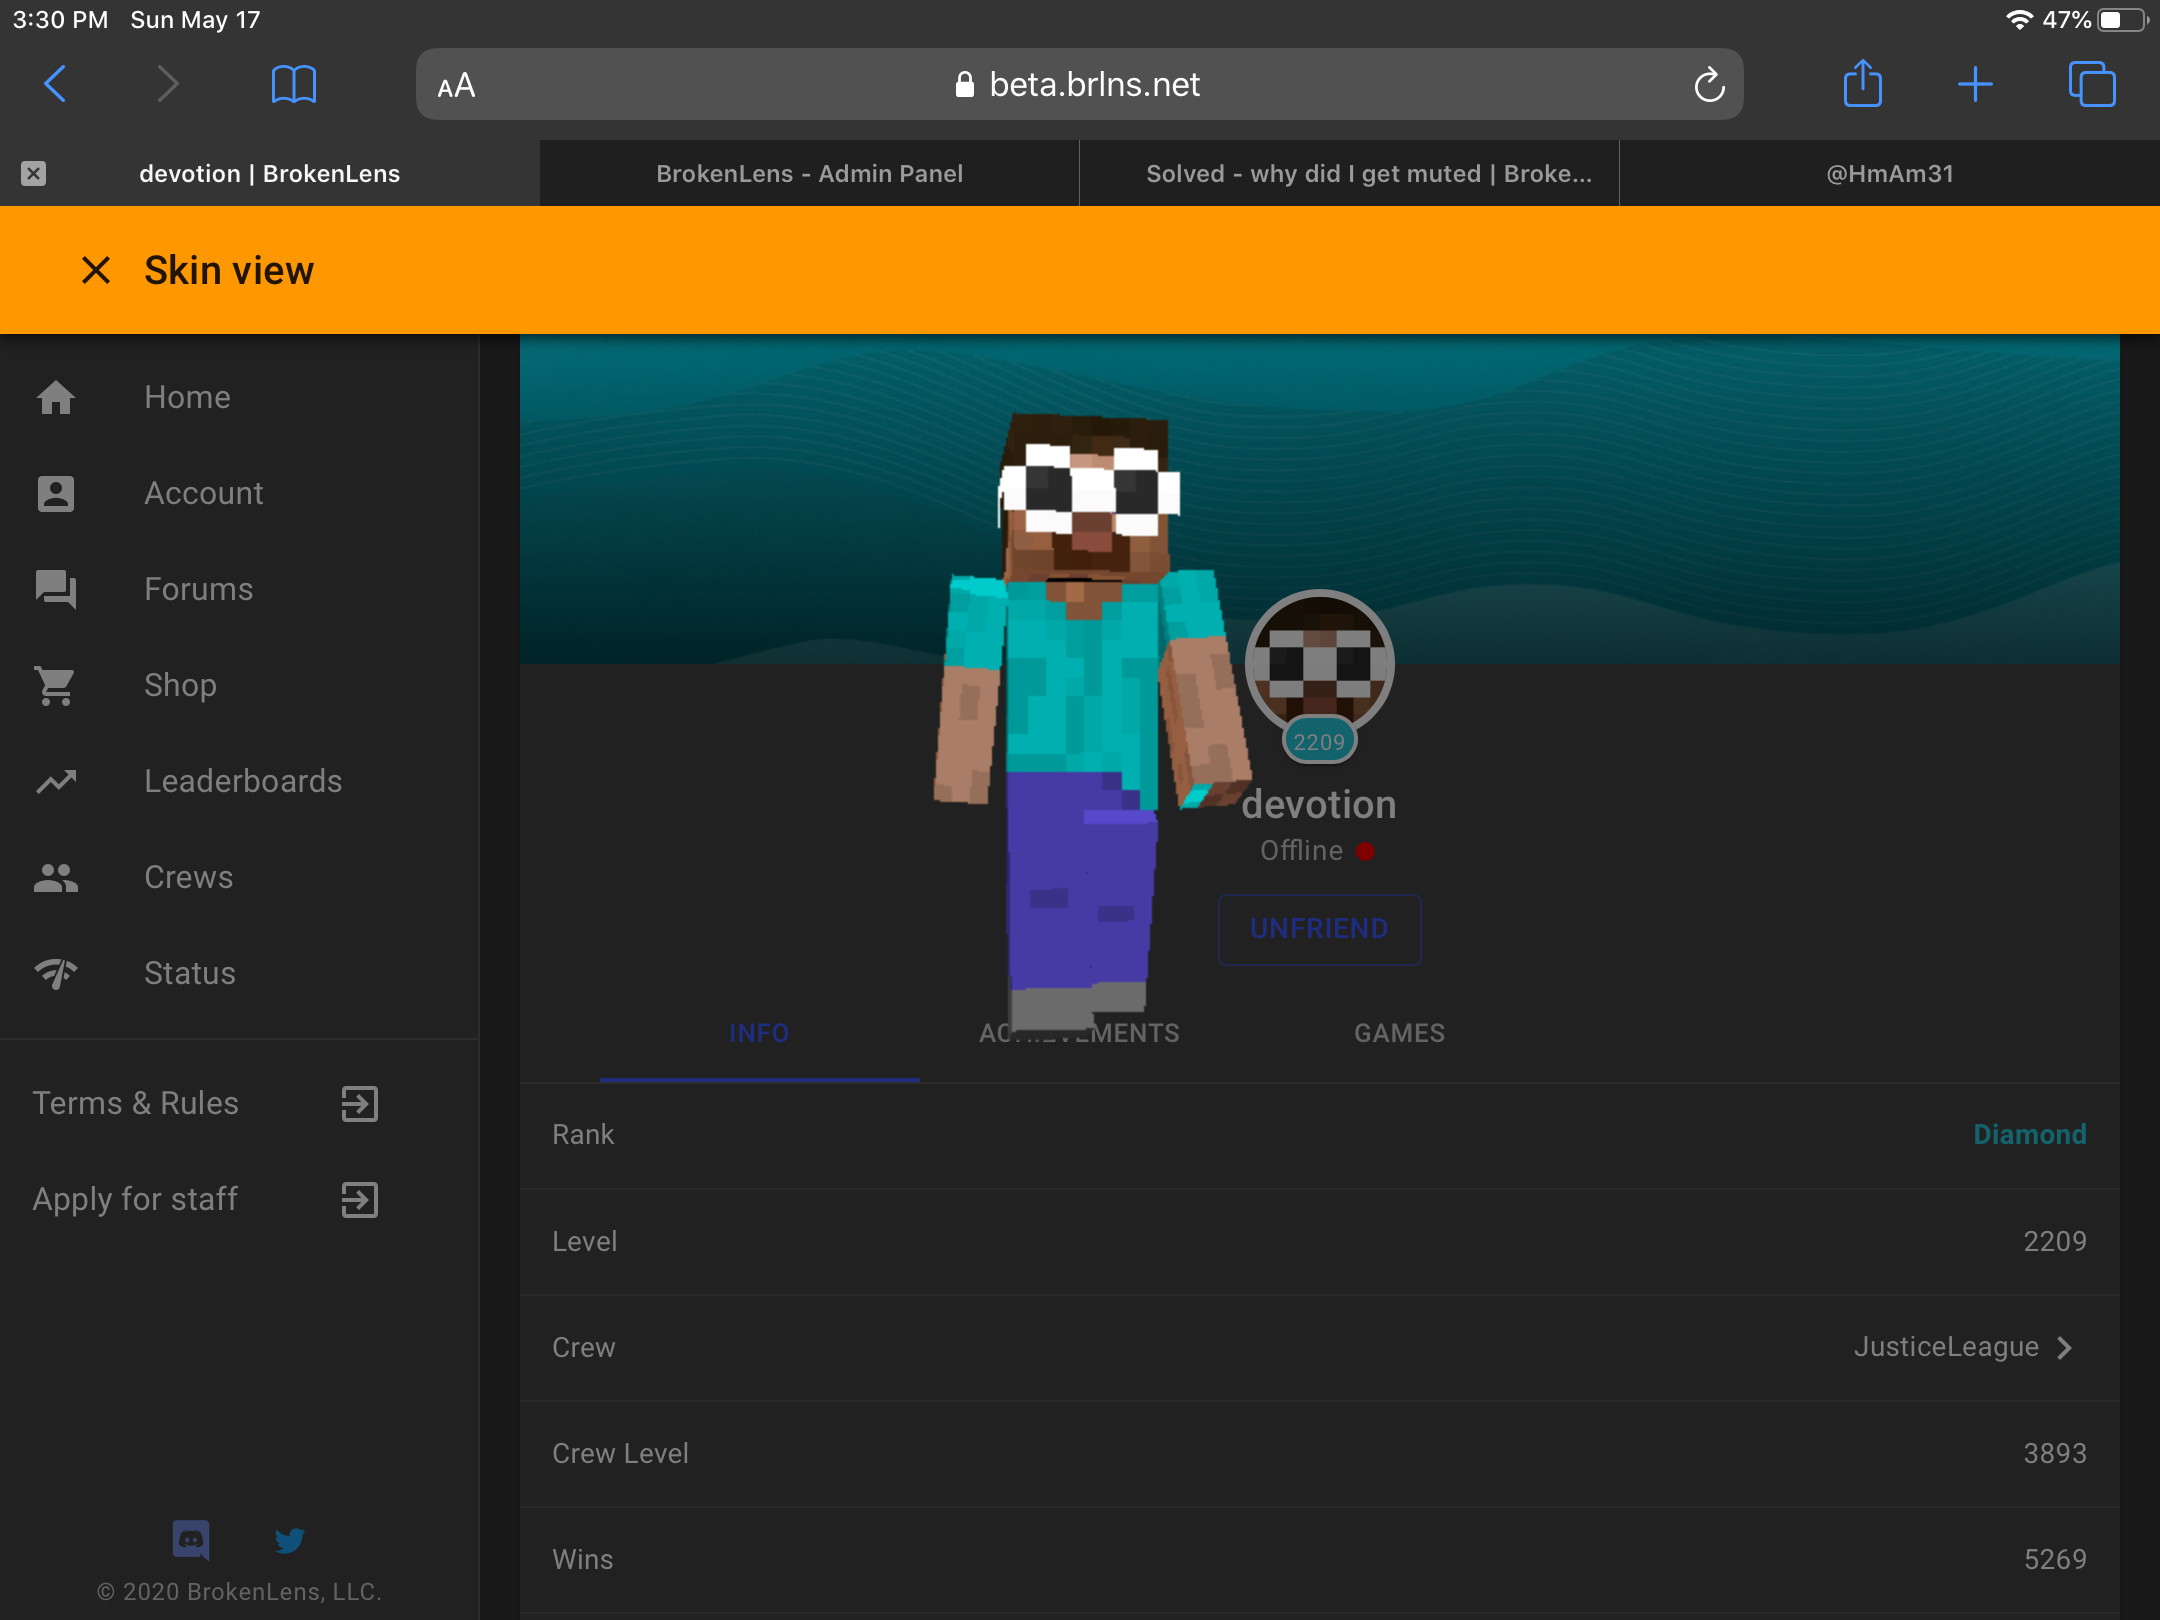
Task: Click devotion's round avatar thumbnail
Action: click(1319, 664)
